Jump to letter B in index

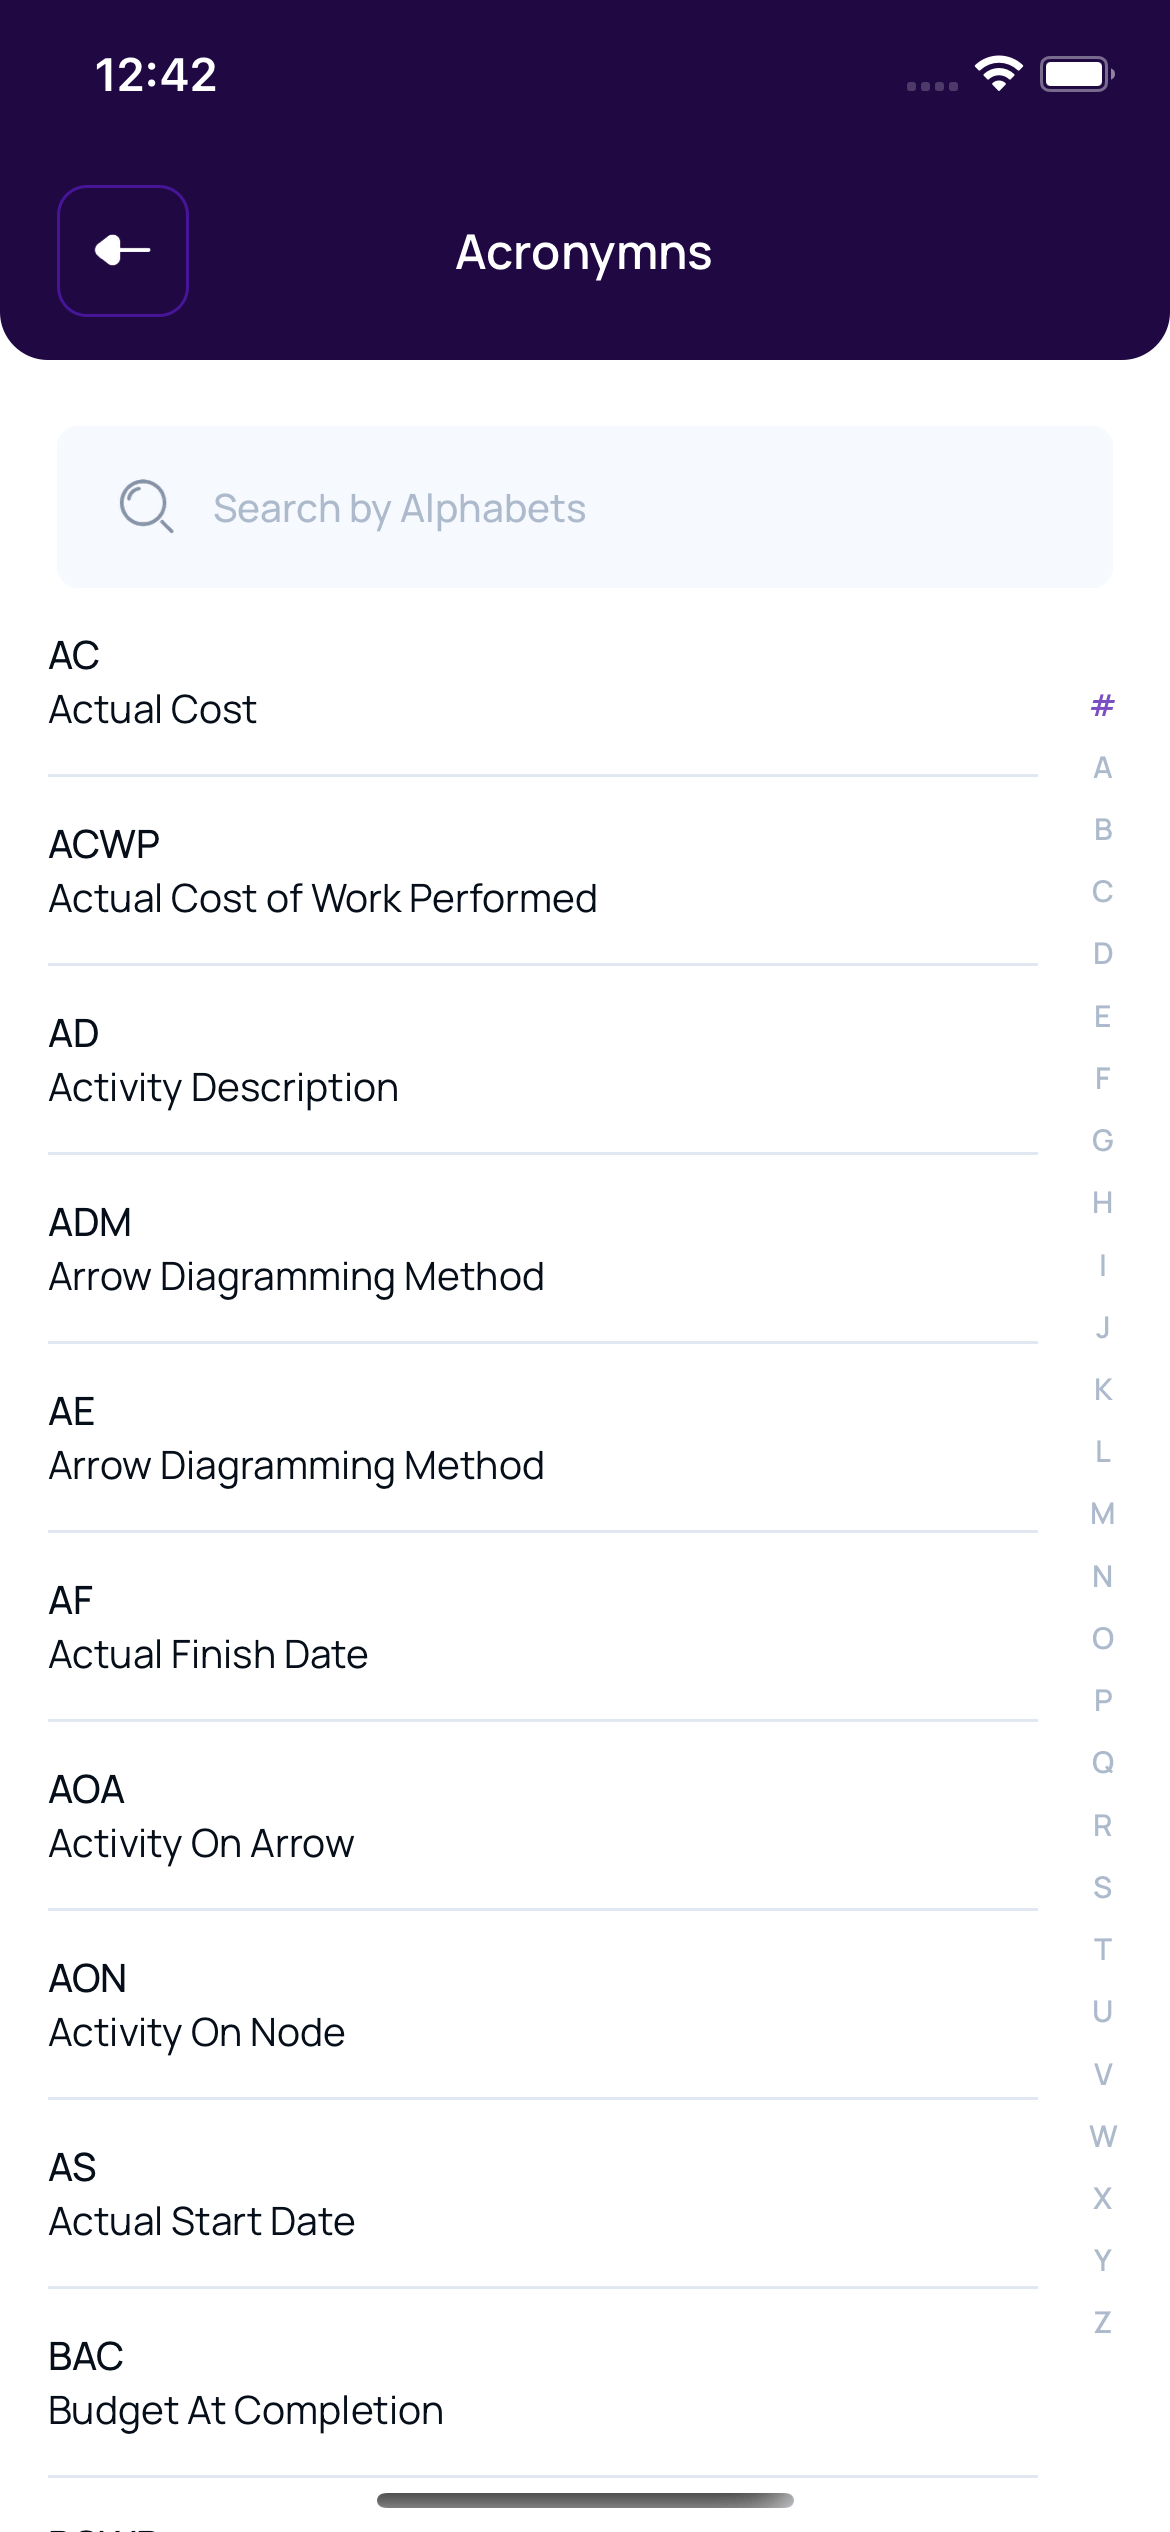[1102, 830]
